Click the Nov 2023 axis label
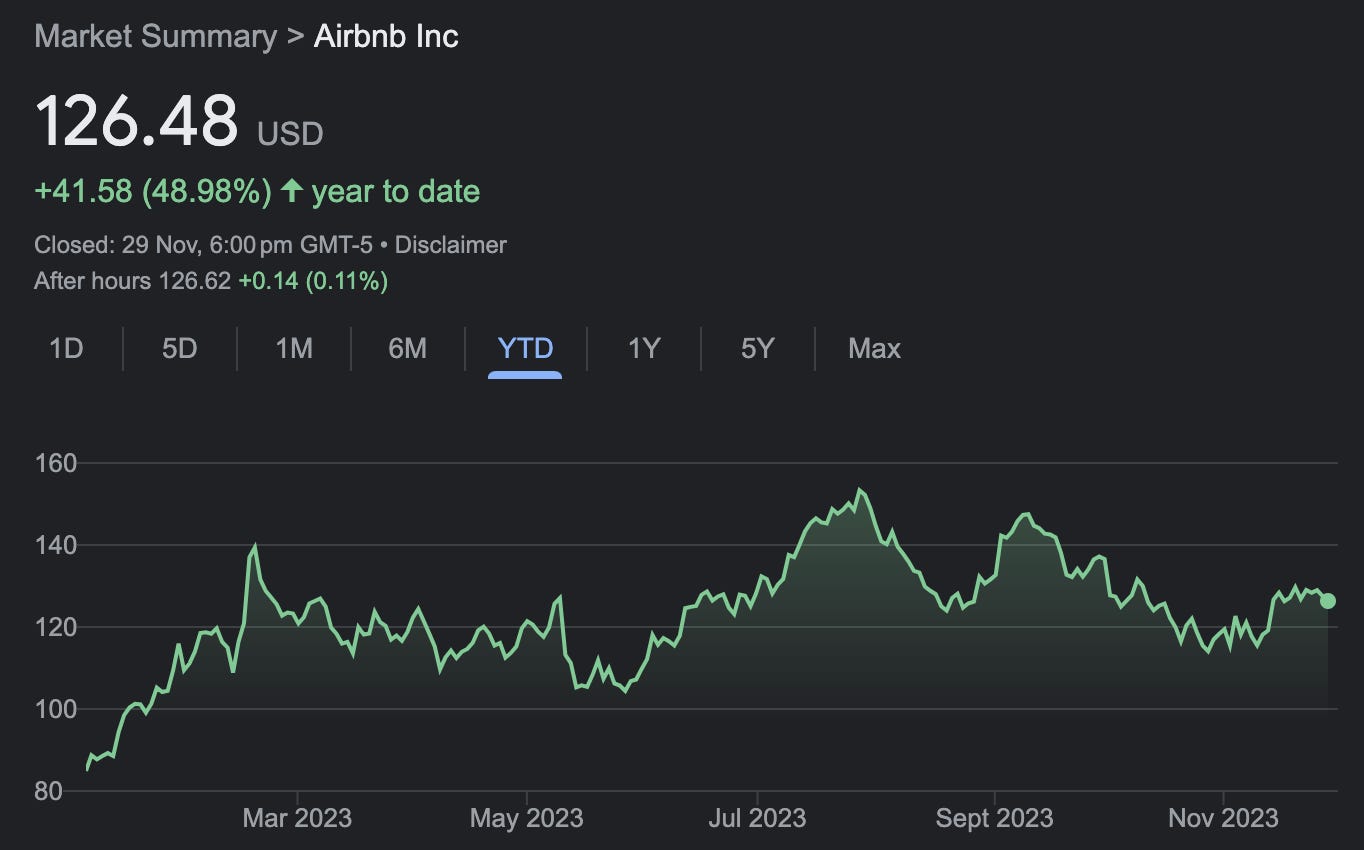 pyautogui.click(x=1223, y=818)
